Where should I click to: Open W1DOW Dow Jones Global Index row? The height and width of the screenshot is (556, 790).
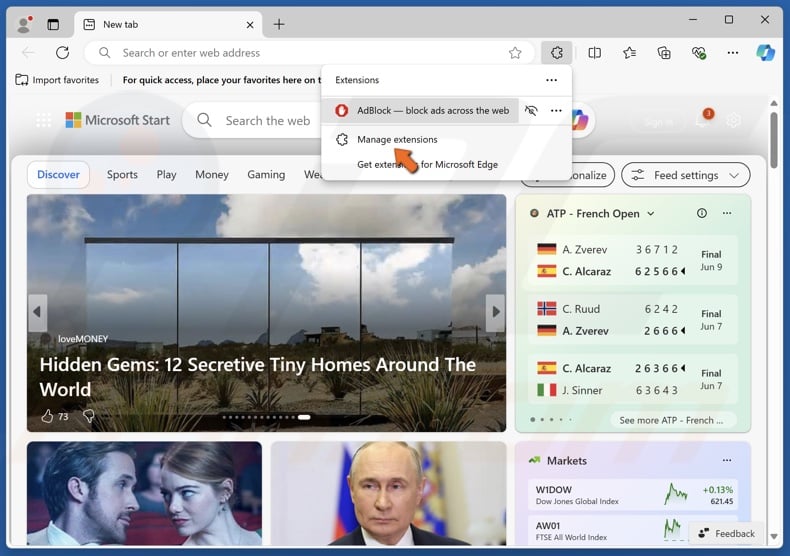(633, 495)
